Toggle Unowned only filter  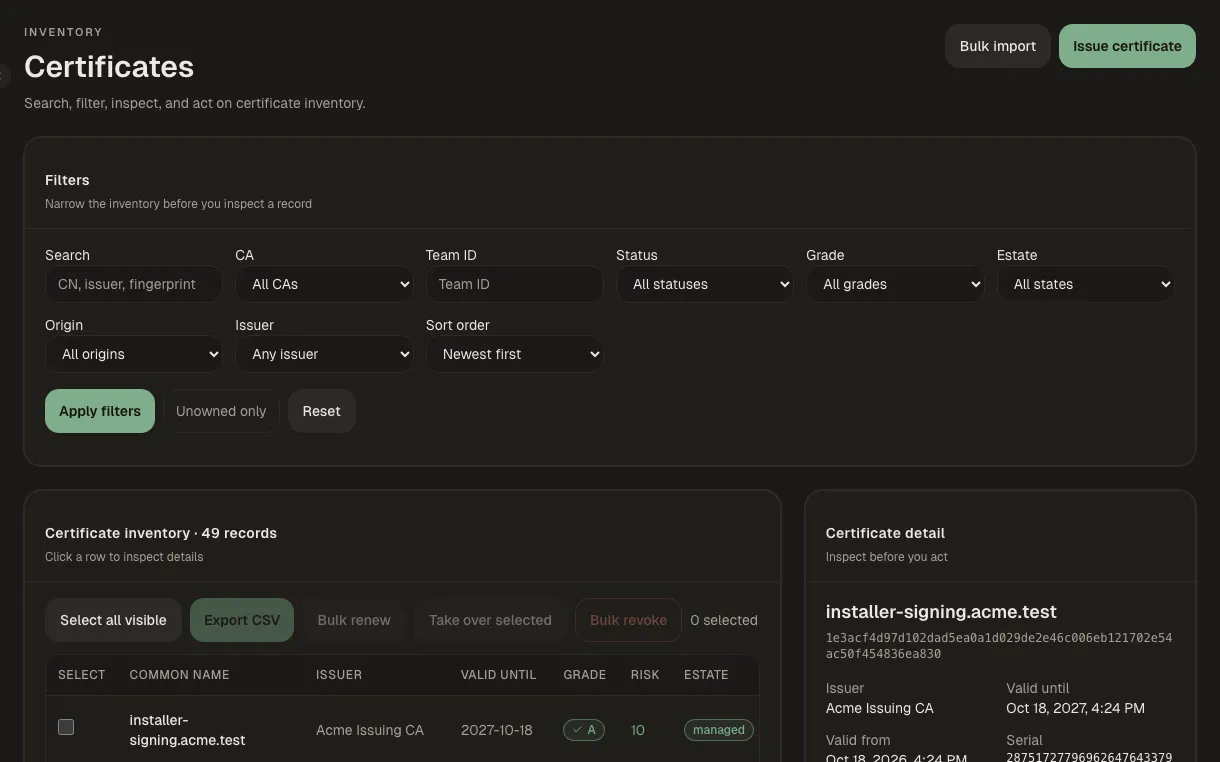[221, 411]
